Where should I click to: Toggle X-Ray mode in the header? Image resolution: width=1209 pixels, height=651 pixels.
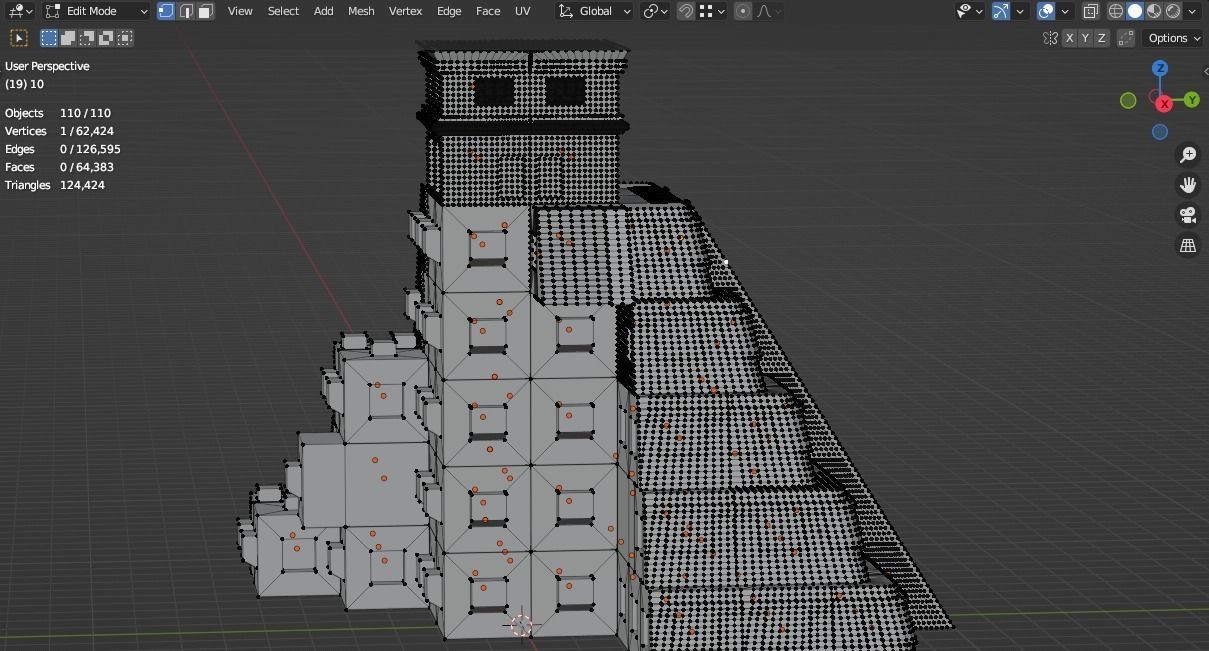pos(1090,11)
